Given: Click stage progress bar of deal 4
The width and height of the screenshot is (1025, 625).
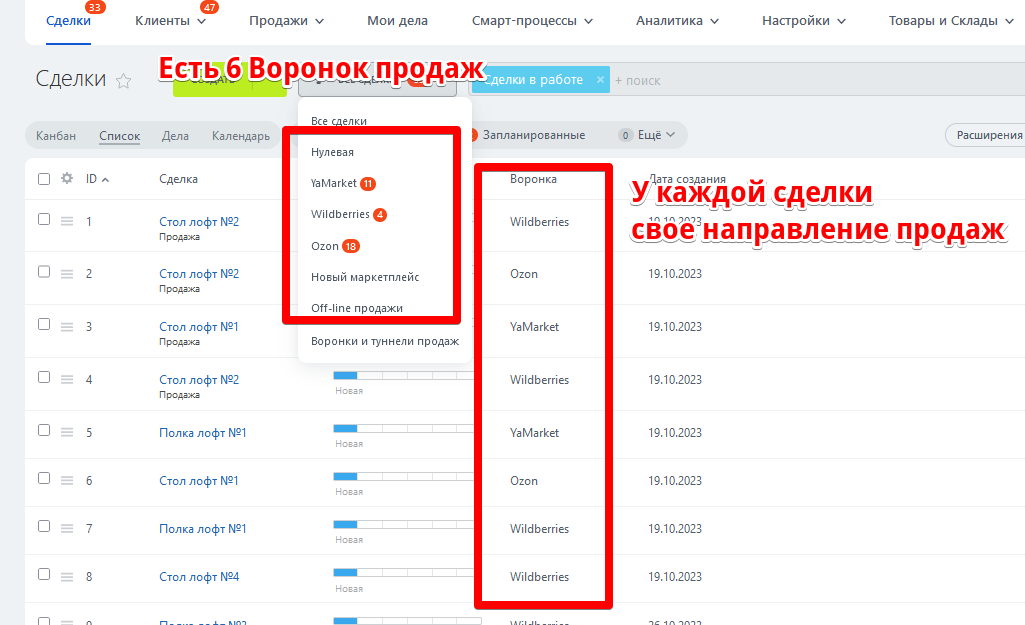Looking at the screenshot, I should click(x=403, y=375).
